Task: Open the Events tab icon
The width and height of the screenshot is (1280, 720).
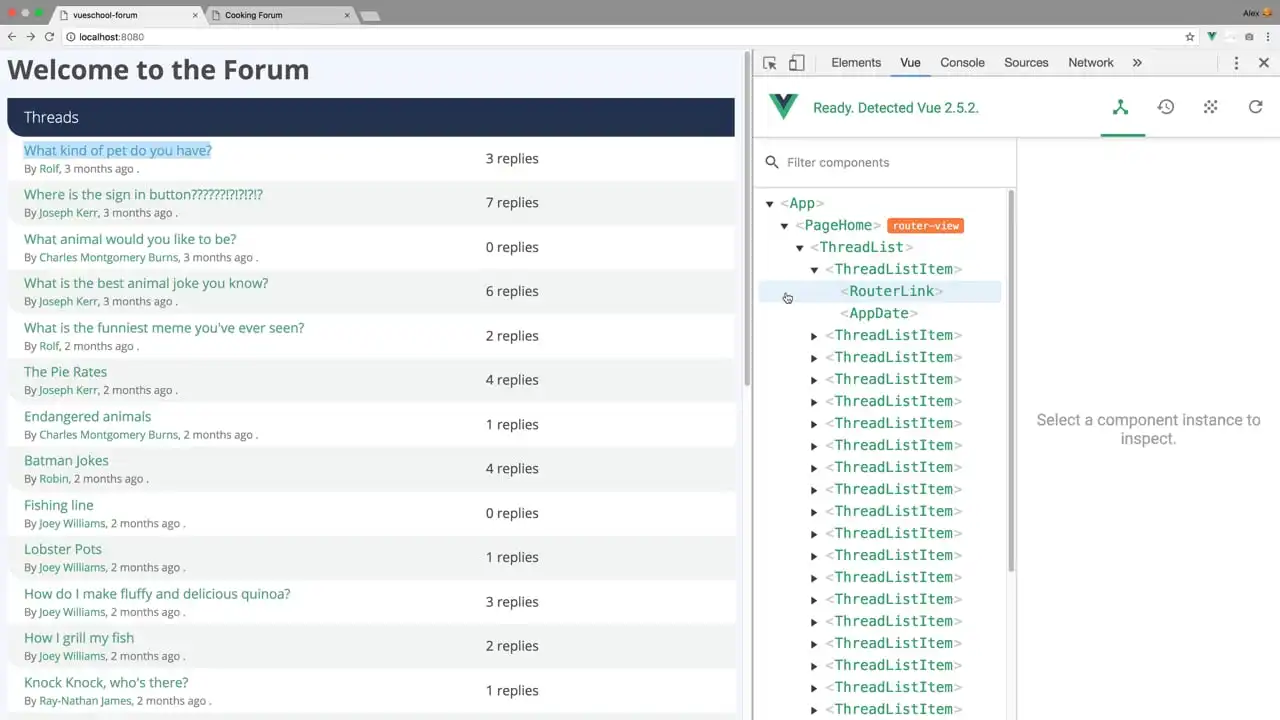Action: click(x=1211, y=107)
